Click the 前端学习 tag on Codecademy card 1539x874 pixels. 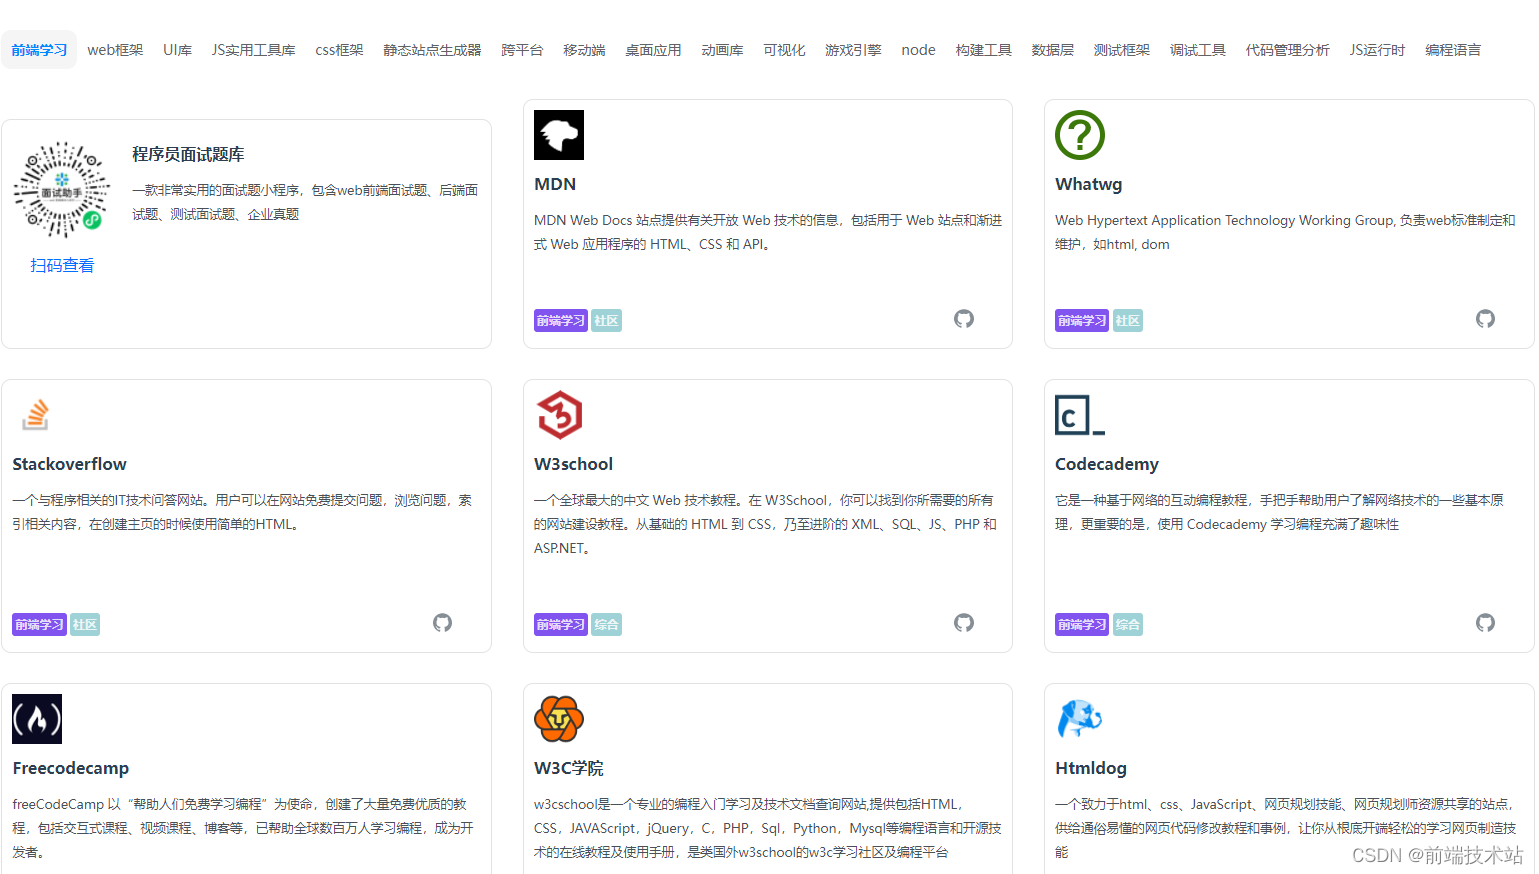coord(1082,625)
